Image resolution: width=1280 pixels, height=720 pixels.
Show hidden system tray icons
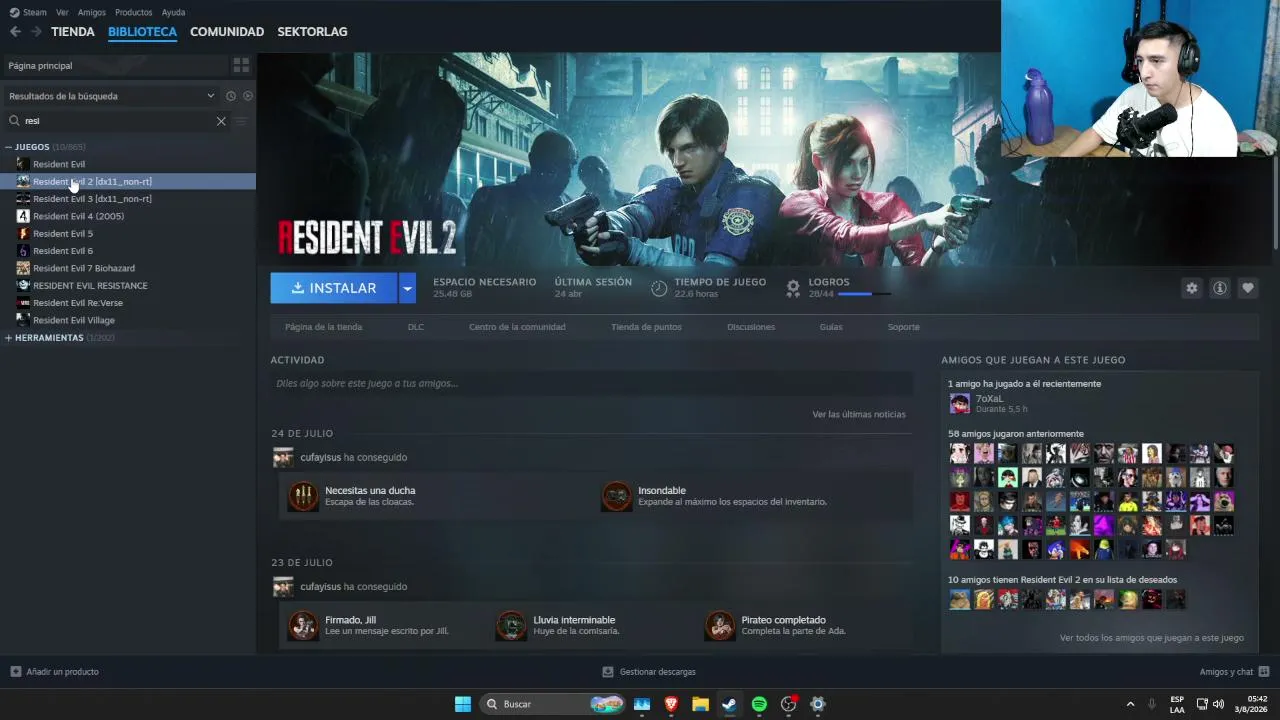coord(1131,704)
